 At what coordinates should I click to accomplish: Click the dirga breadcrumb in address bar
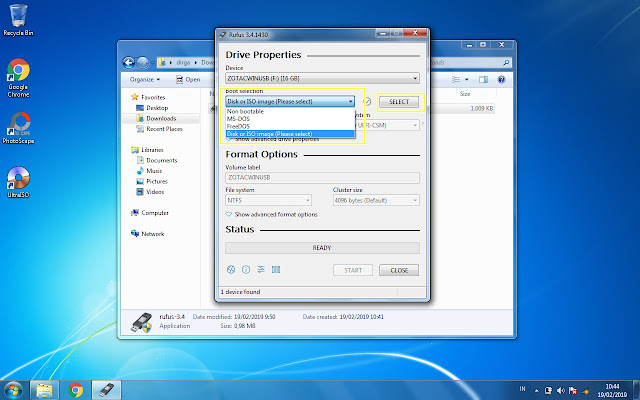(183, 62)
